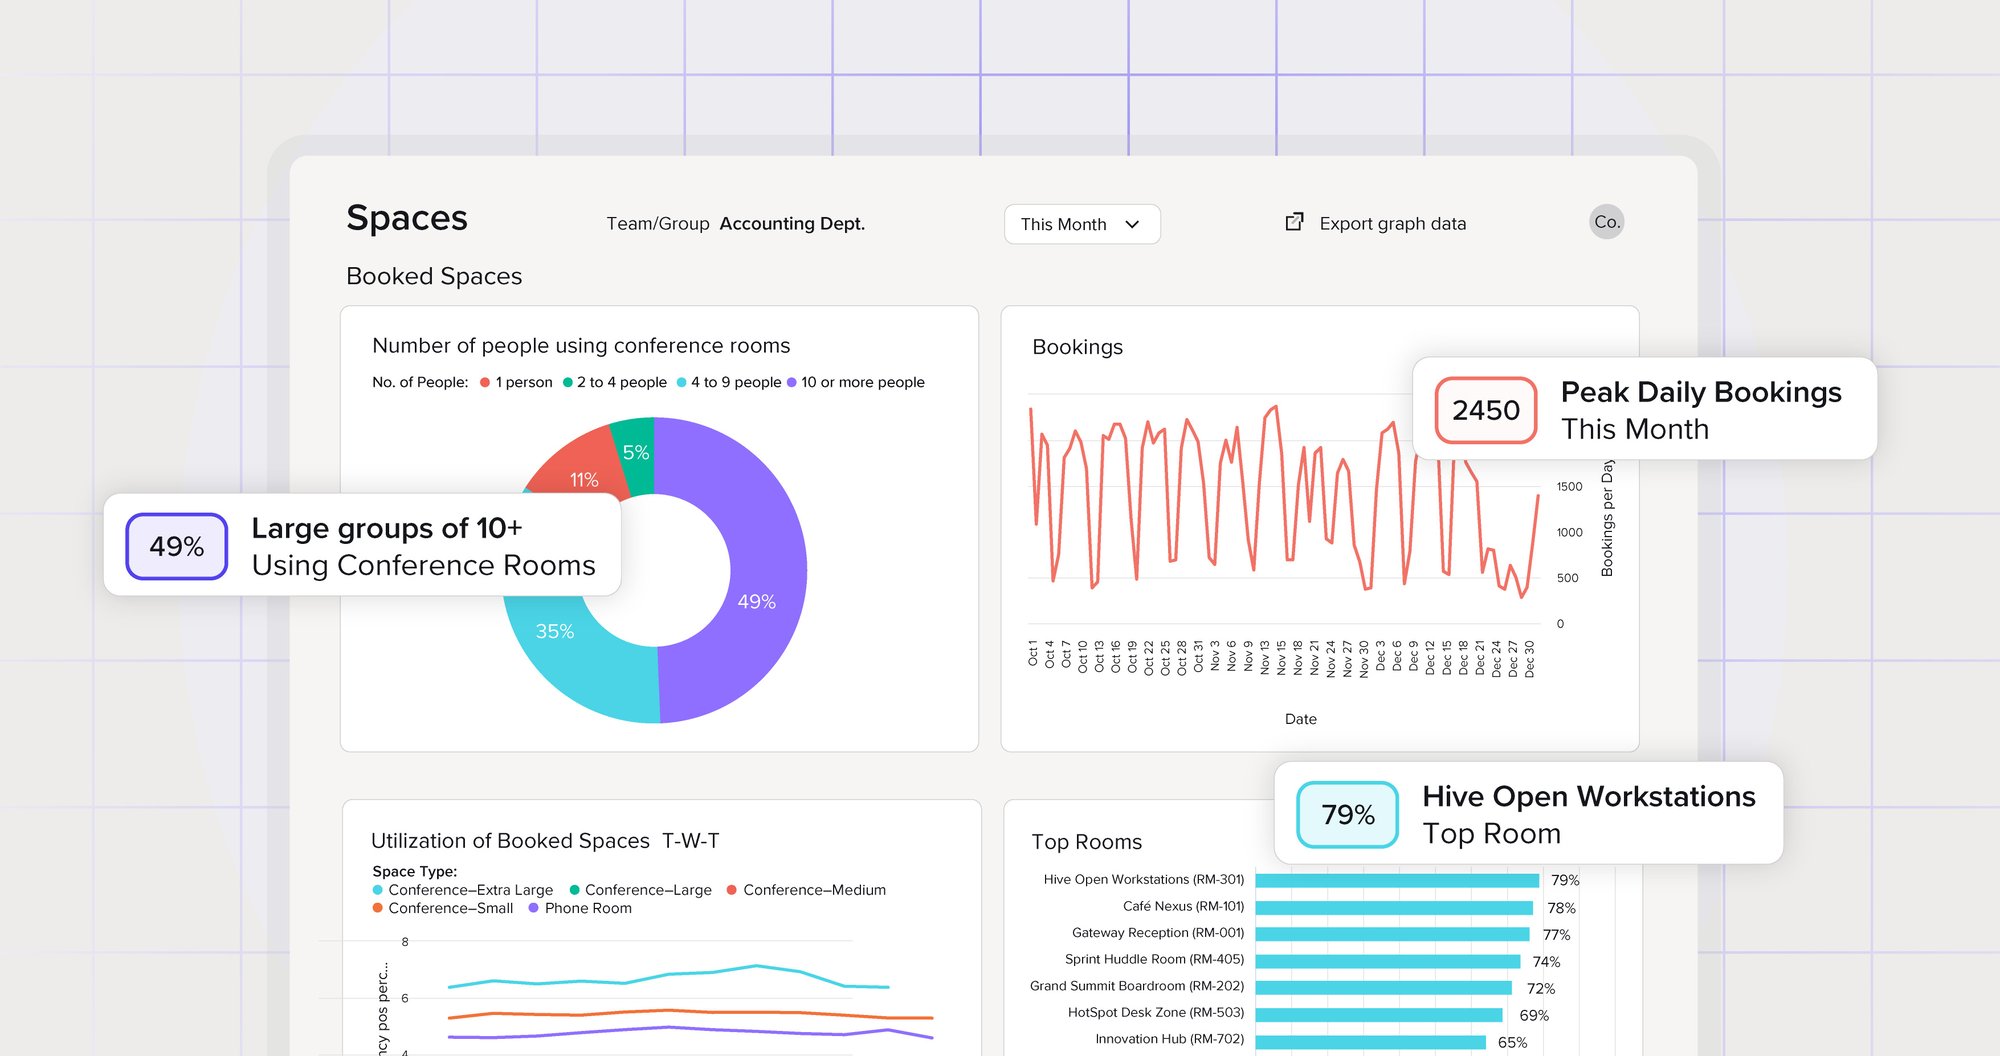2000x1056 pixels.
Task: Toggle Conference–Extra Large legend entry
Action: tap(462, 890)
